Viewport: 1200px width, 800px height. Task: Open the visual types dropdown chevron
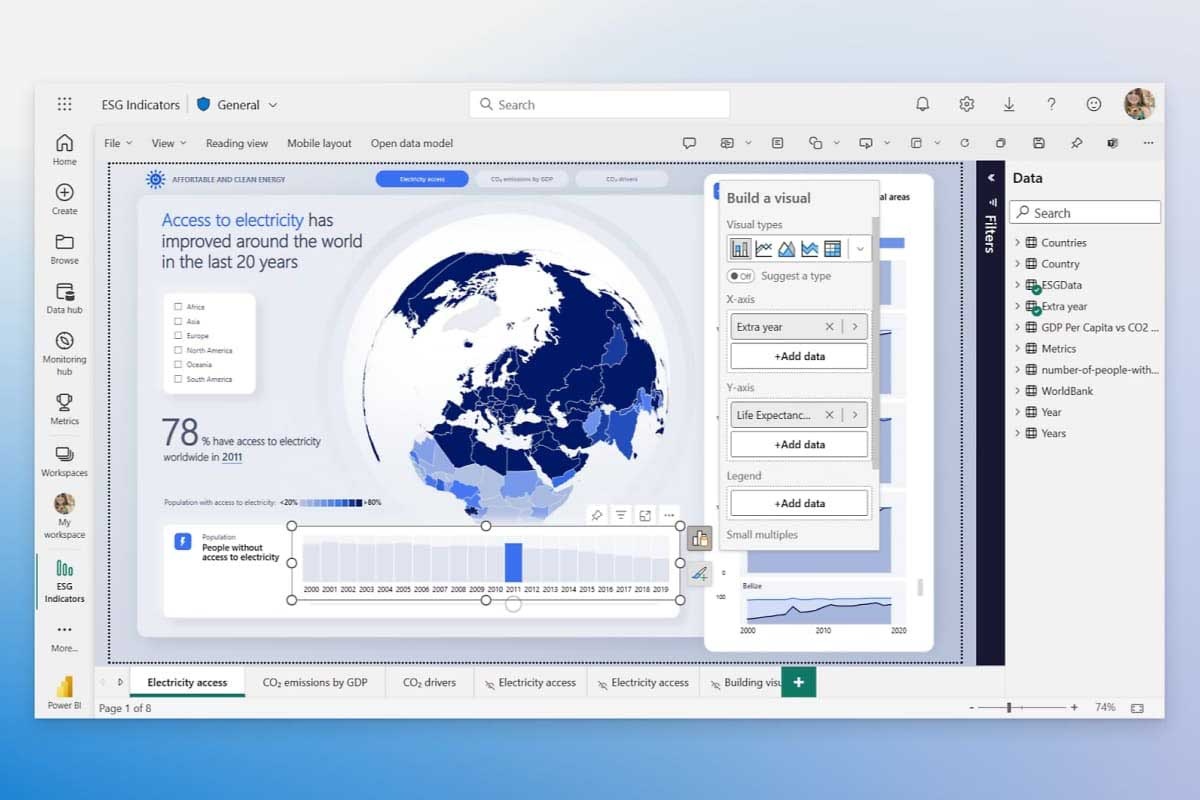[x=860, y=248]
